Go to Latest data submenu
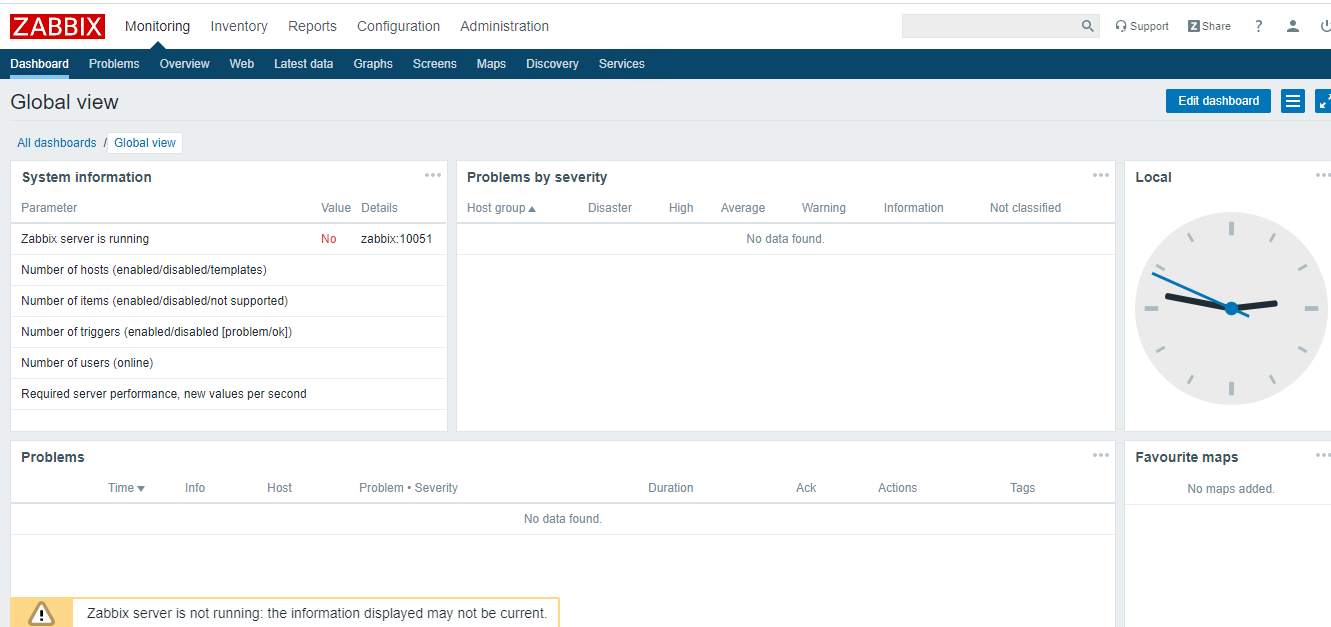The height and width of the screenshot is (627, 1331). point(303,64)
